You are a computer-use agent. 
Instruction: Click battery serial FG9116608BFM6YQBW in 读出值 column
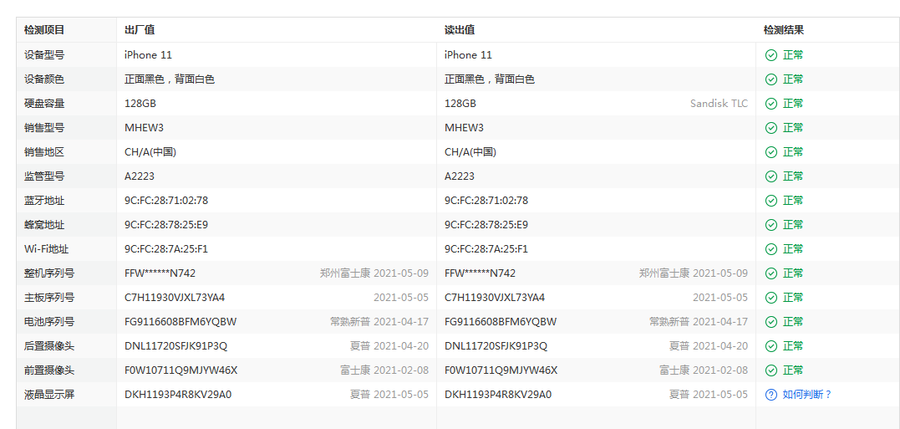501,322
